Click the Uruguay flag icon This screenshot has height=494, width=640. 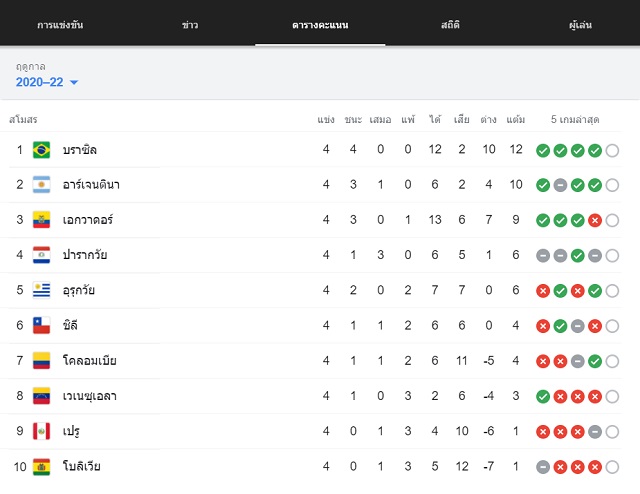(x=41, y=291)
